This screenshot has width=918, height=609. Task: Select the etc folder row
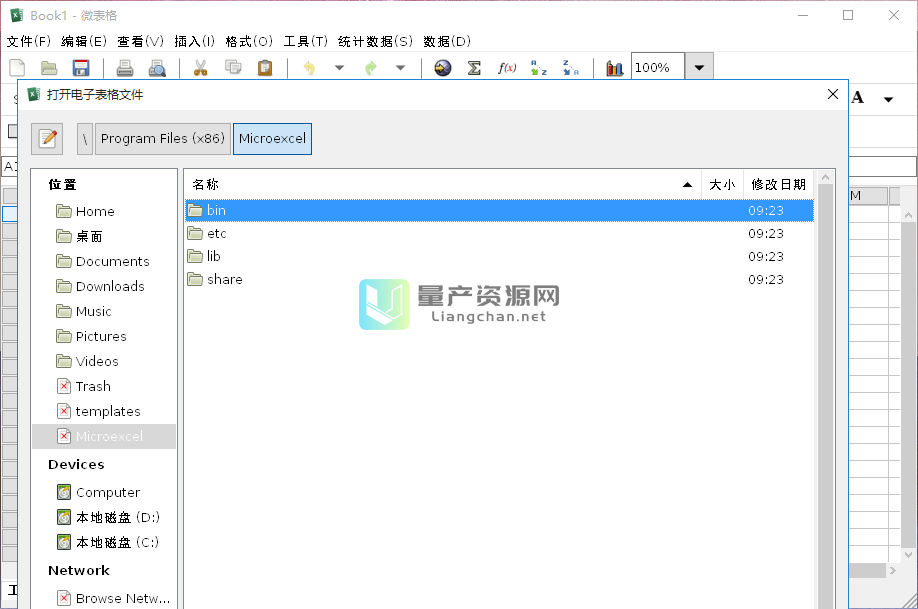point(499,234)
